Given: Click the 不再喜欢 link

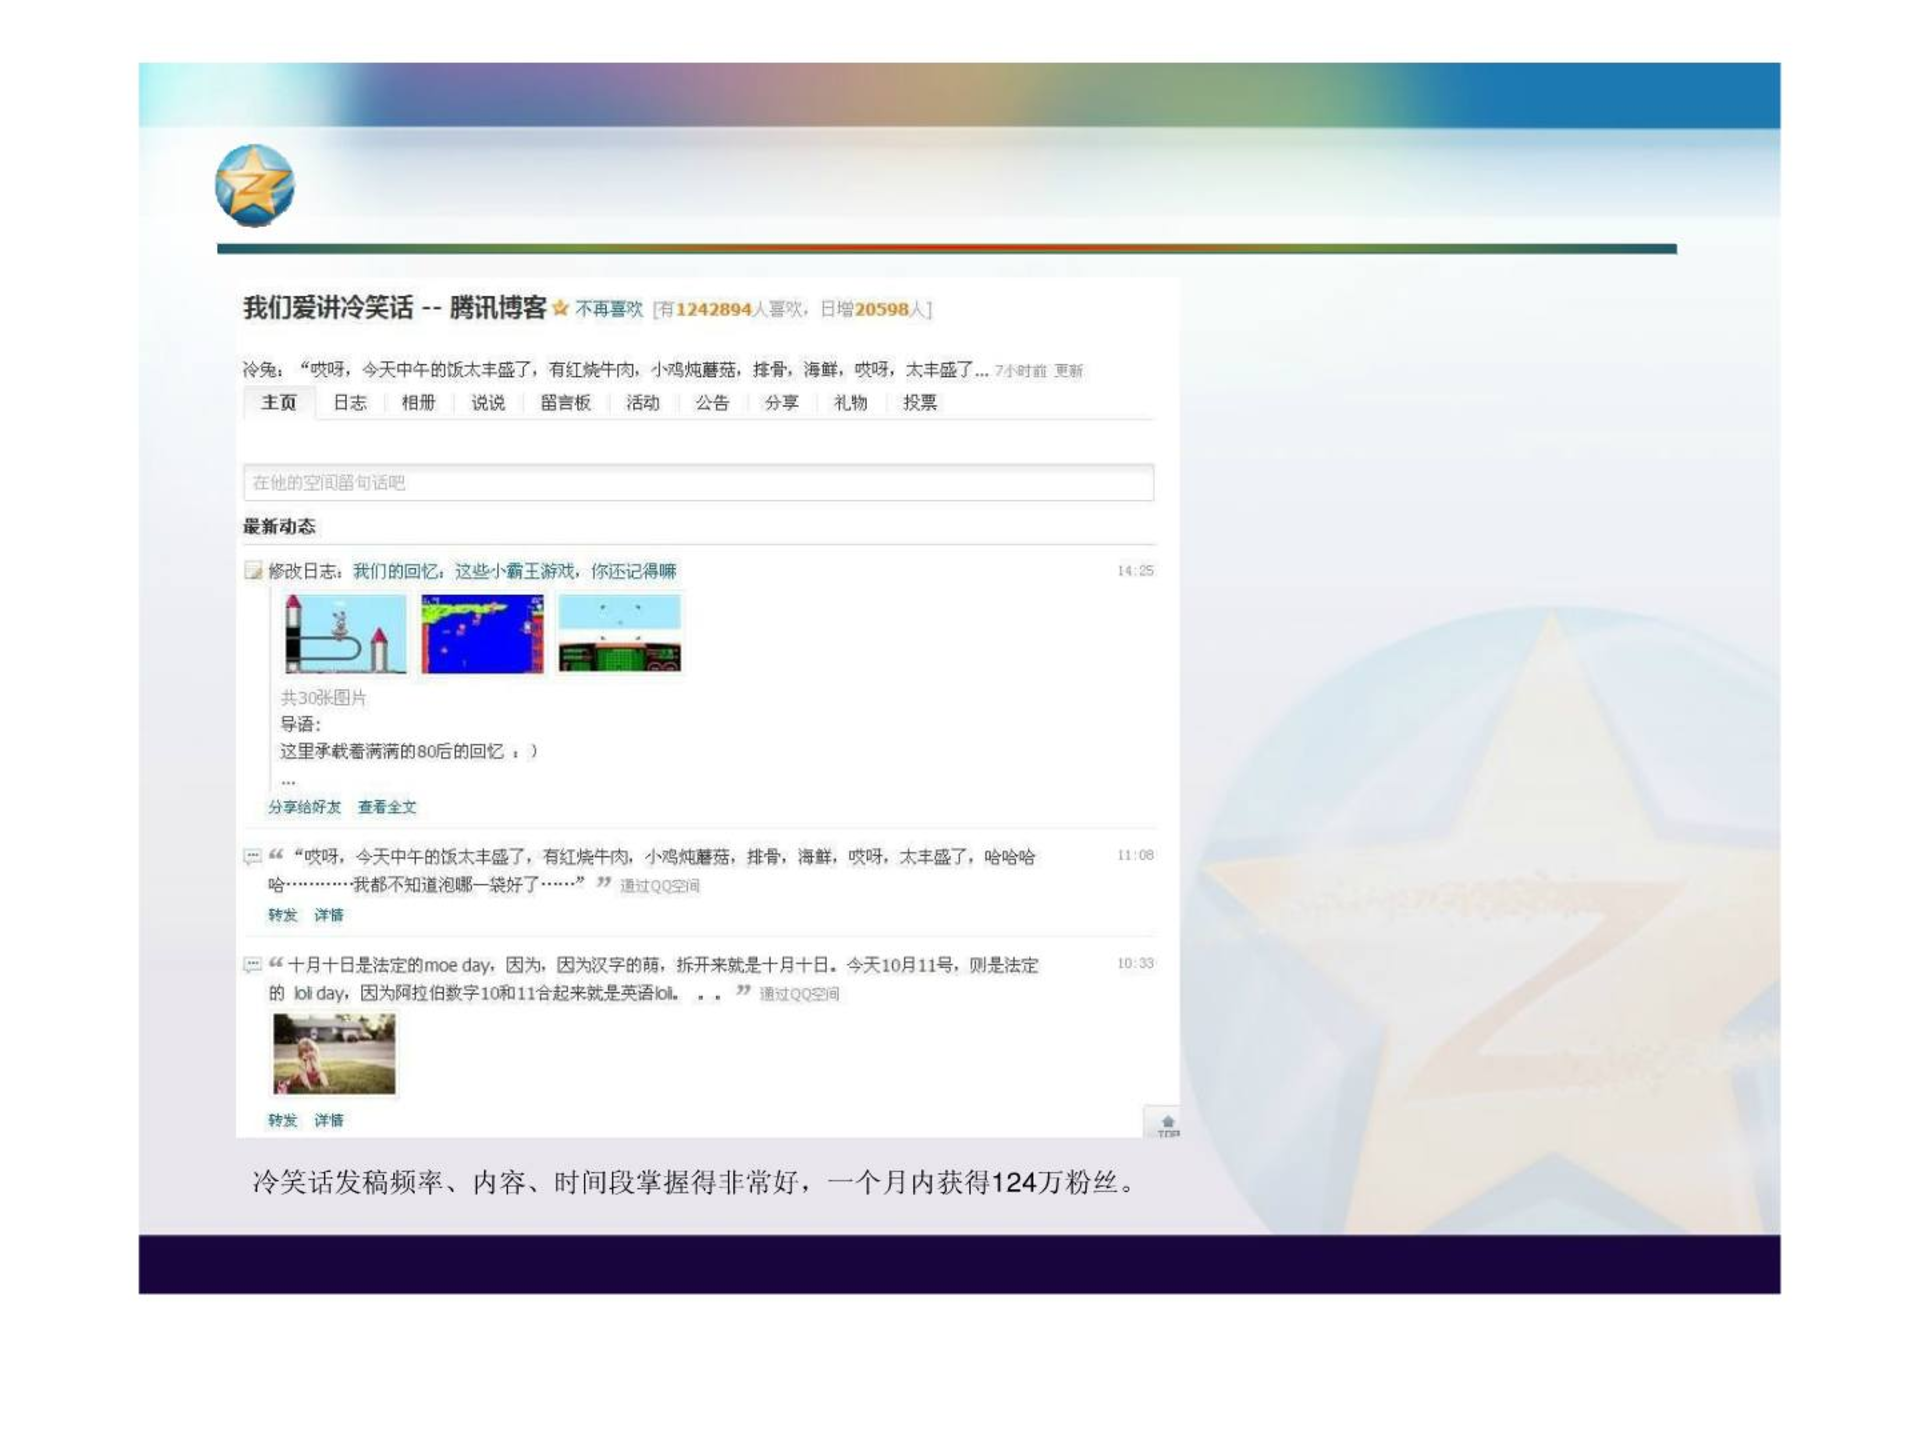Looking at the screenshot, I should click(x=609, y=310).
